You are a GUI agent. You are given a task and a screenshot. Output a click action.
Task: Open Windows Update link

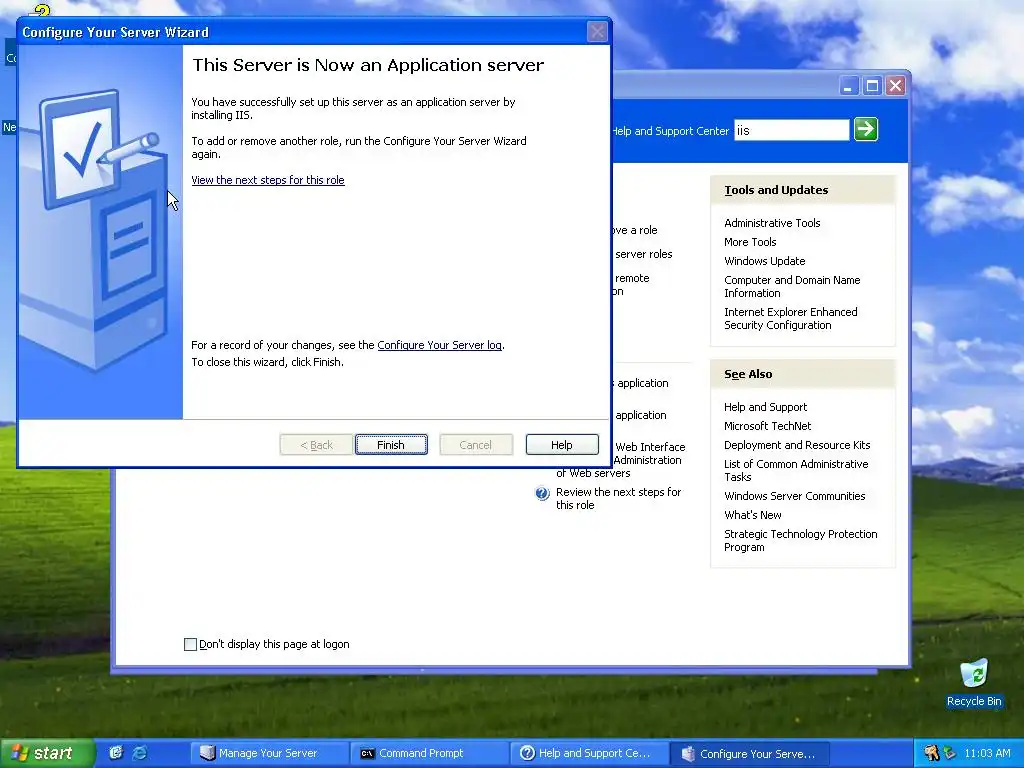765,261
